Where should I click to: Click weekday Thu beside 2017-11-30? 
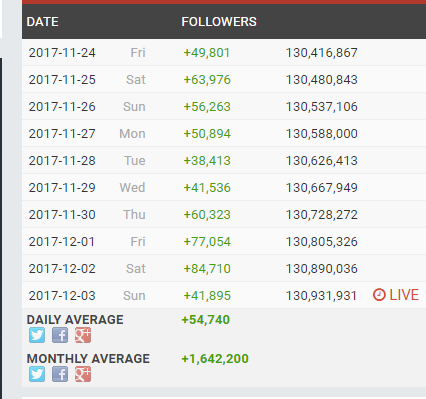134,215
